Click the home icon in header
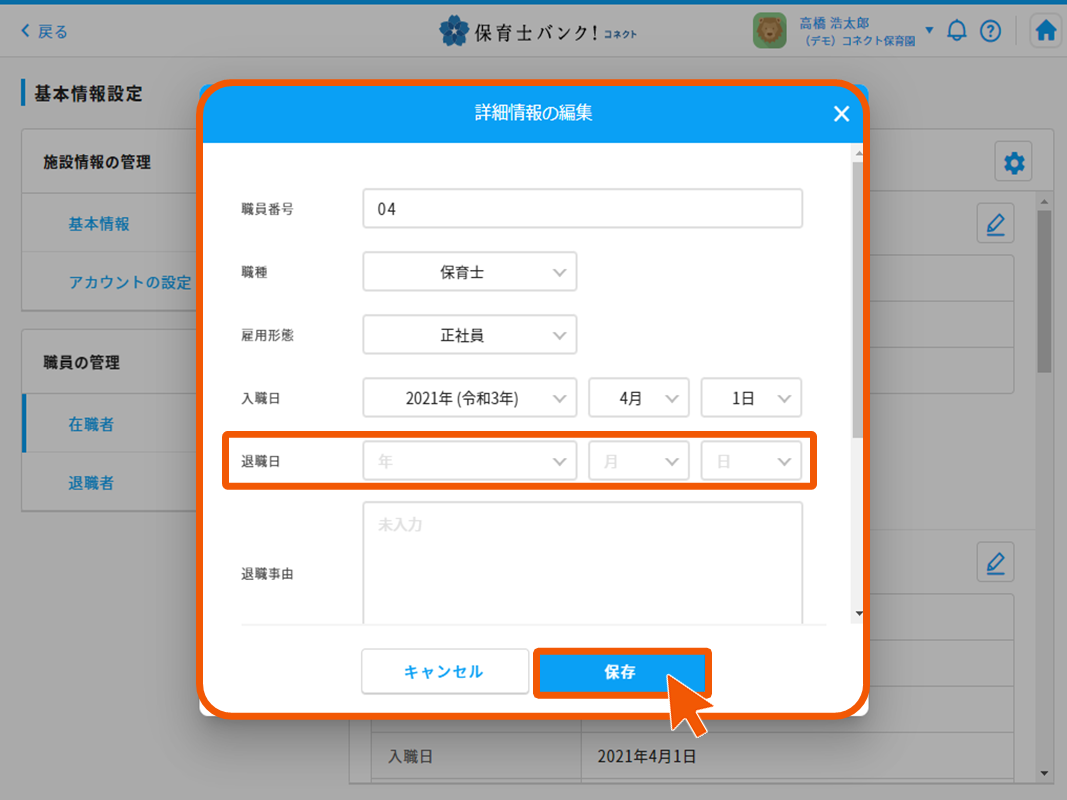This screenshot has height=800, width=1067. pos(1045,31)
